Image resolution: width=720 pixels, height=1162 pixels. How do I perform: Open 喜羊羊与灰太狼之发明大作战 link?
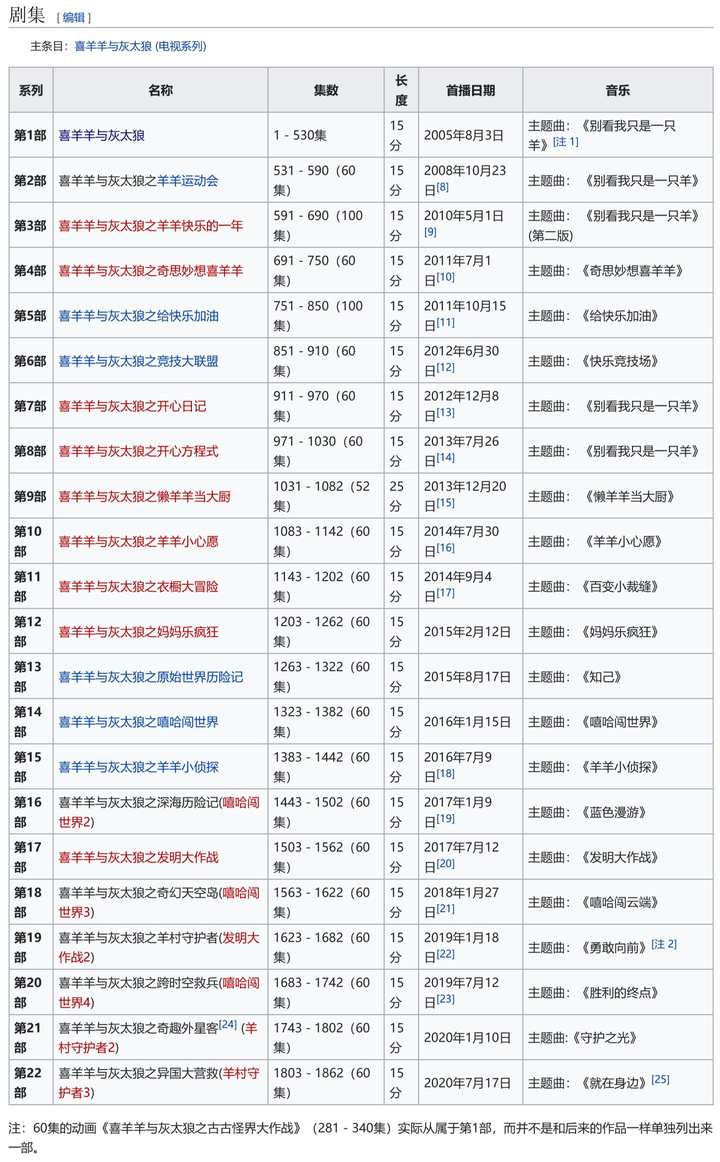[x=139, y=857]
